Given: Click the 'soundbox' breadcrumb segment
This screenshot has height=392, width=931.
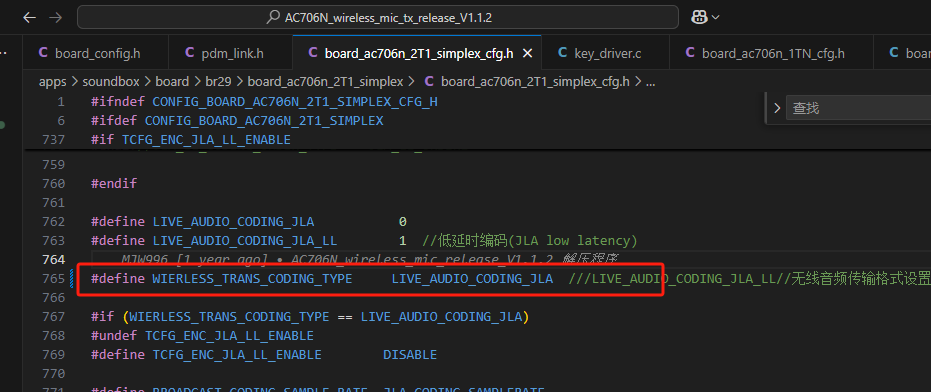Looking at the screenshot, I should point(111,82).
